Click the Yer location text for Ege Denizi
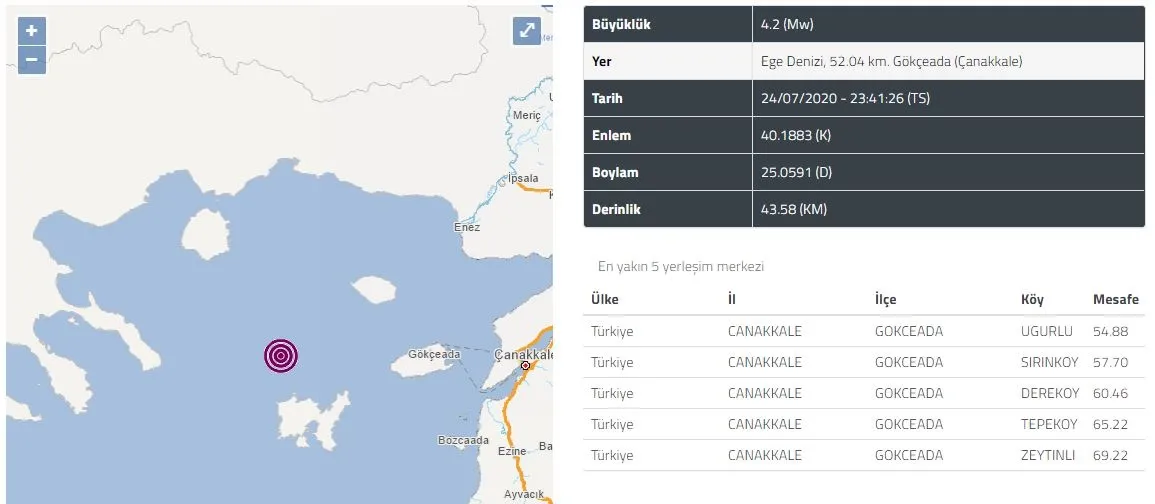This screenshot has width=1155, height=504. [x=891, y=61]
